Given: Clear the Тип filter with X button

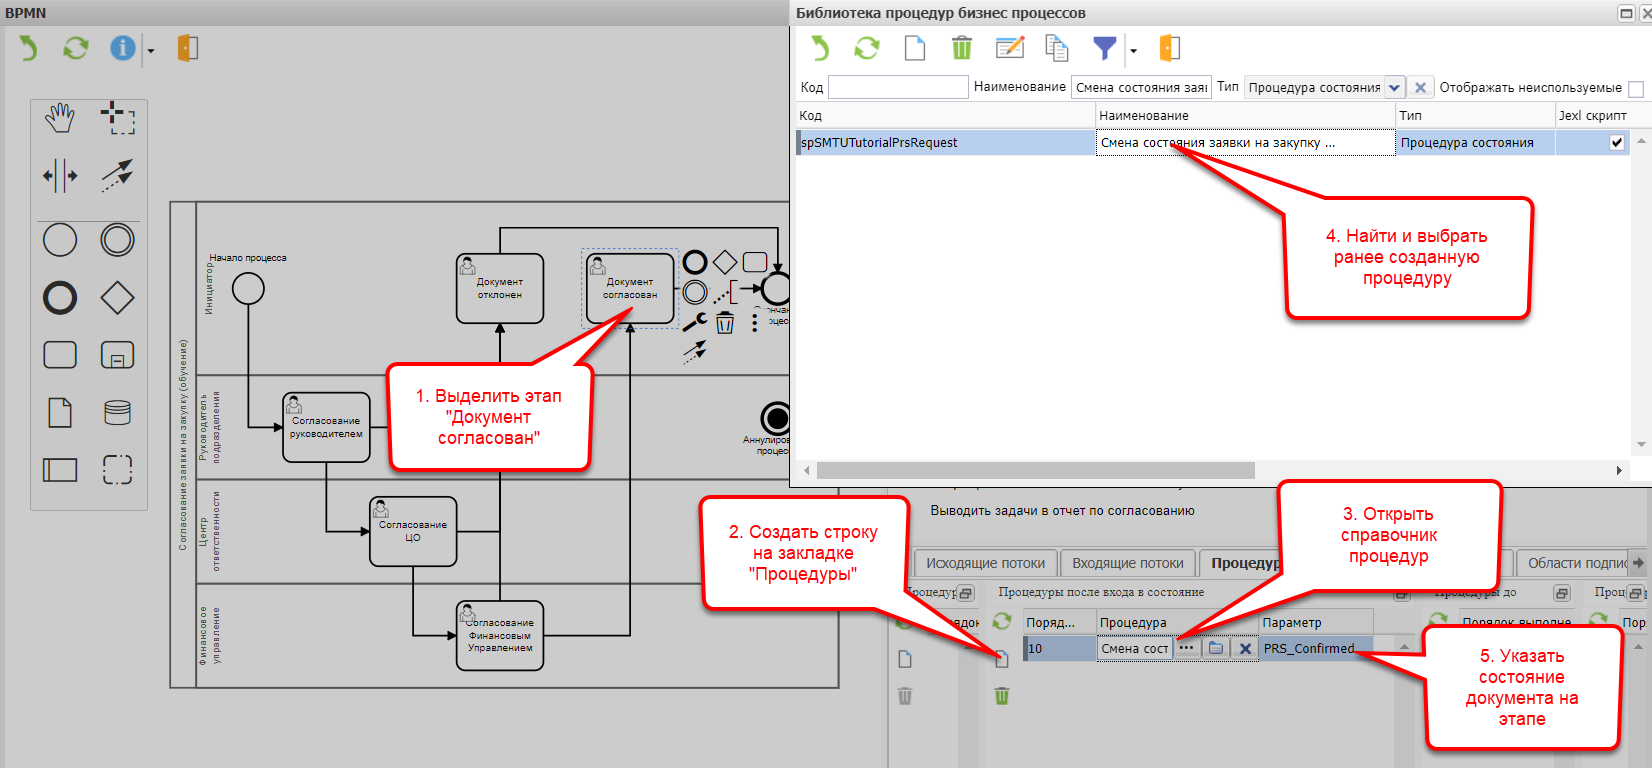Looking at the screenshot, I should (1420, 88).
